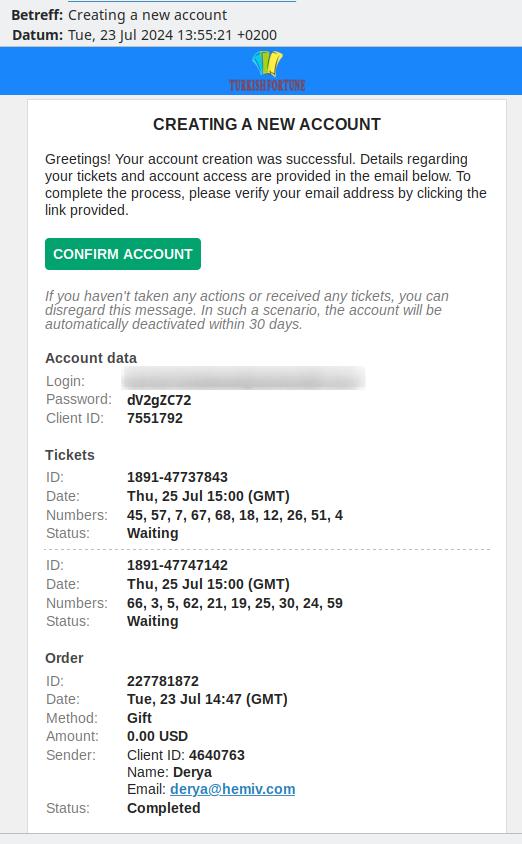This screenshot has width=522, height=844.
Task: Click the green CONFIRM ACCOUNT button
Action: tap(123, 254)
